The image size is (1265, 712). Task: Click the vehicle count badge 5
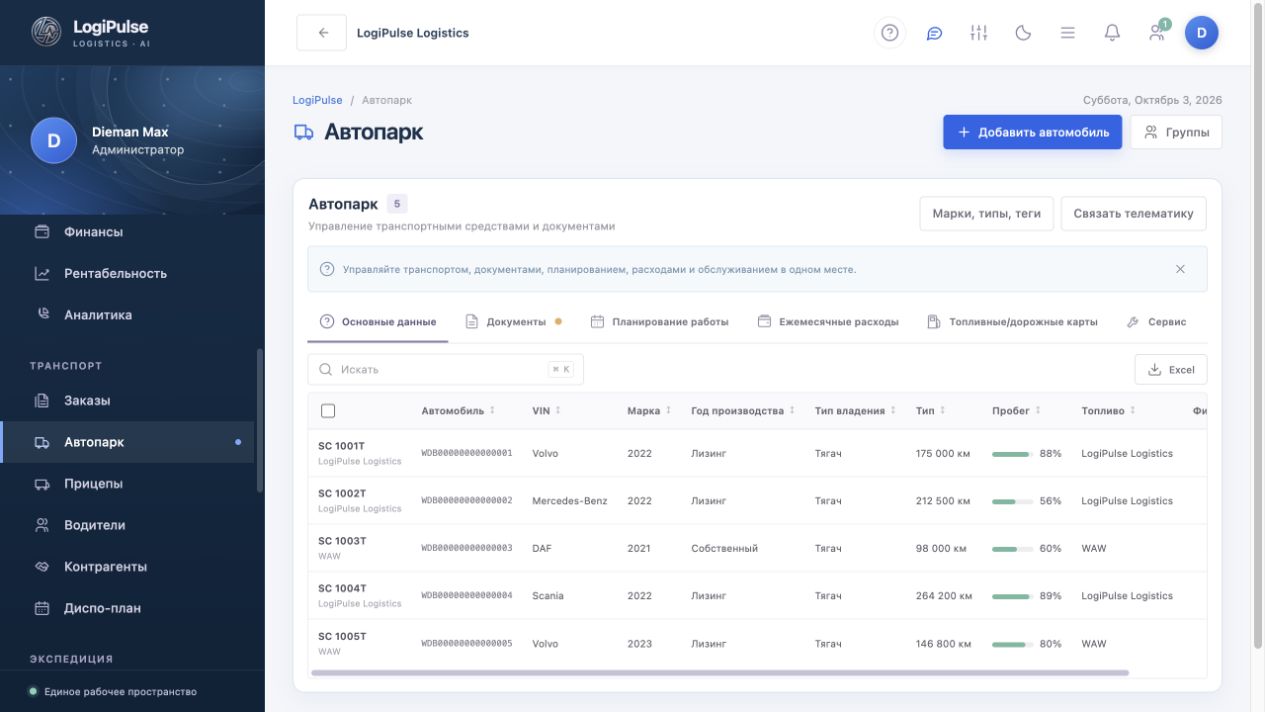[x=397, y=204]
